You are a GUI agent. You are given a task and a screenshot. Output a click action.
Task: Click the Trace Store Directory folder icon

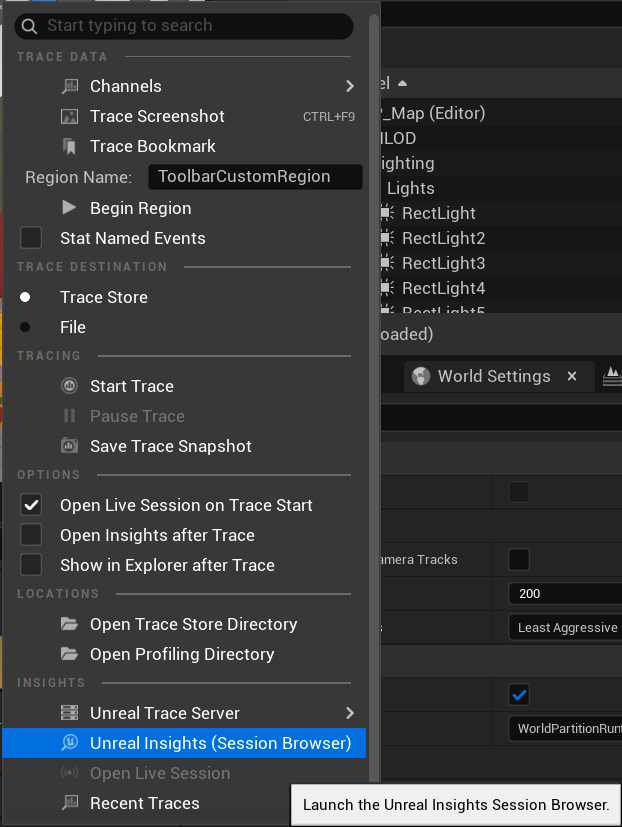[x=69, y=624]
